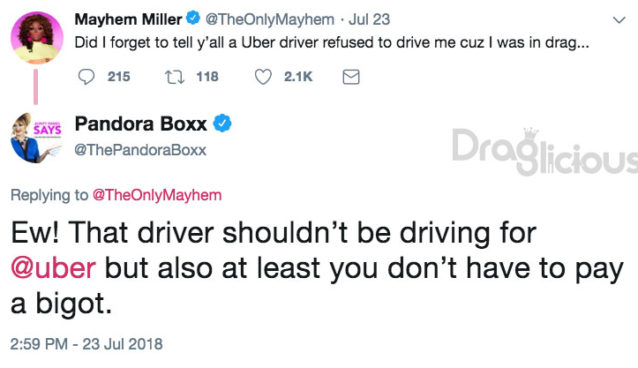The width and height of the screenshot is (638, 368).
Task: Open the @uber mention in the reply
Action: coord(53,268)
